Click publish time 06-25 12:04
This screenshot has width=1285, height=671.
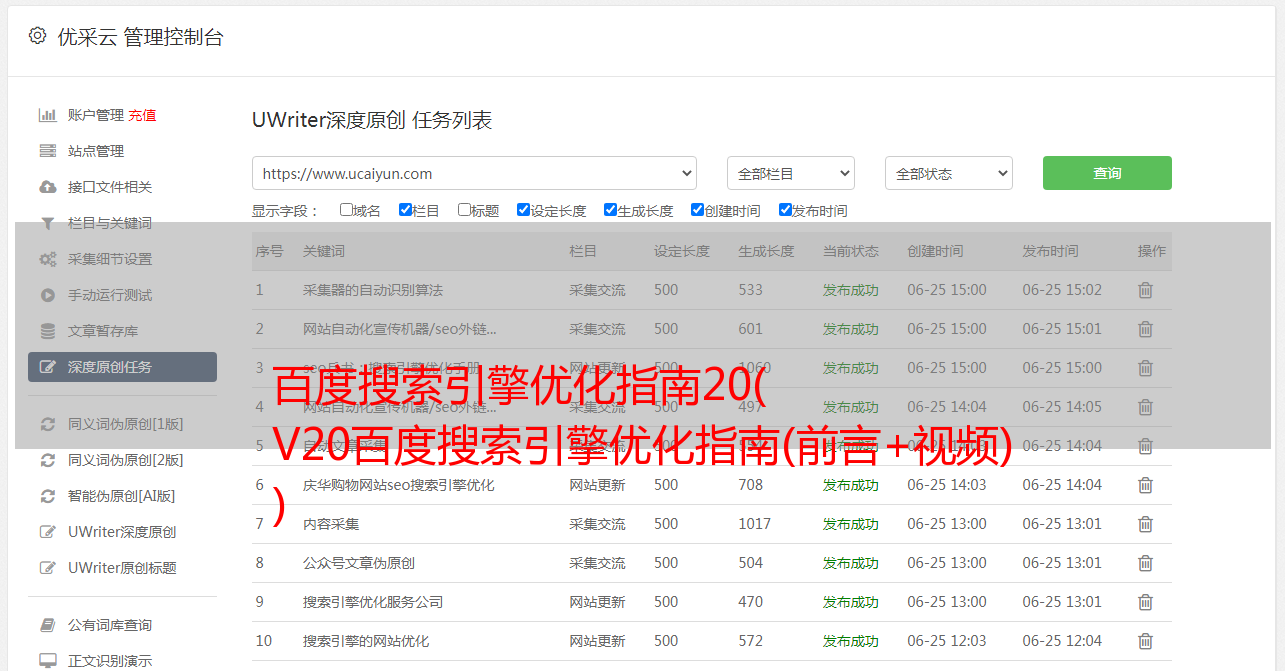coord(1062,641)
